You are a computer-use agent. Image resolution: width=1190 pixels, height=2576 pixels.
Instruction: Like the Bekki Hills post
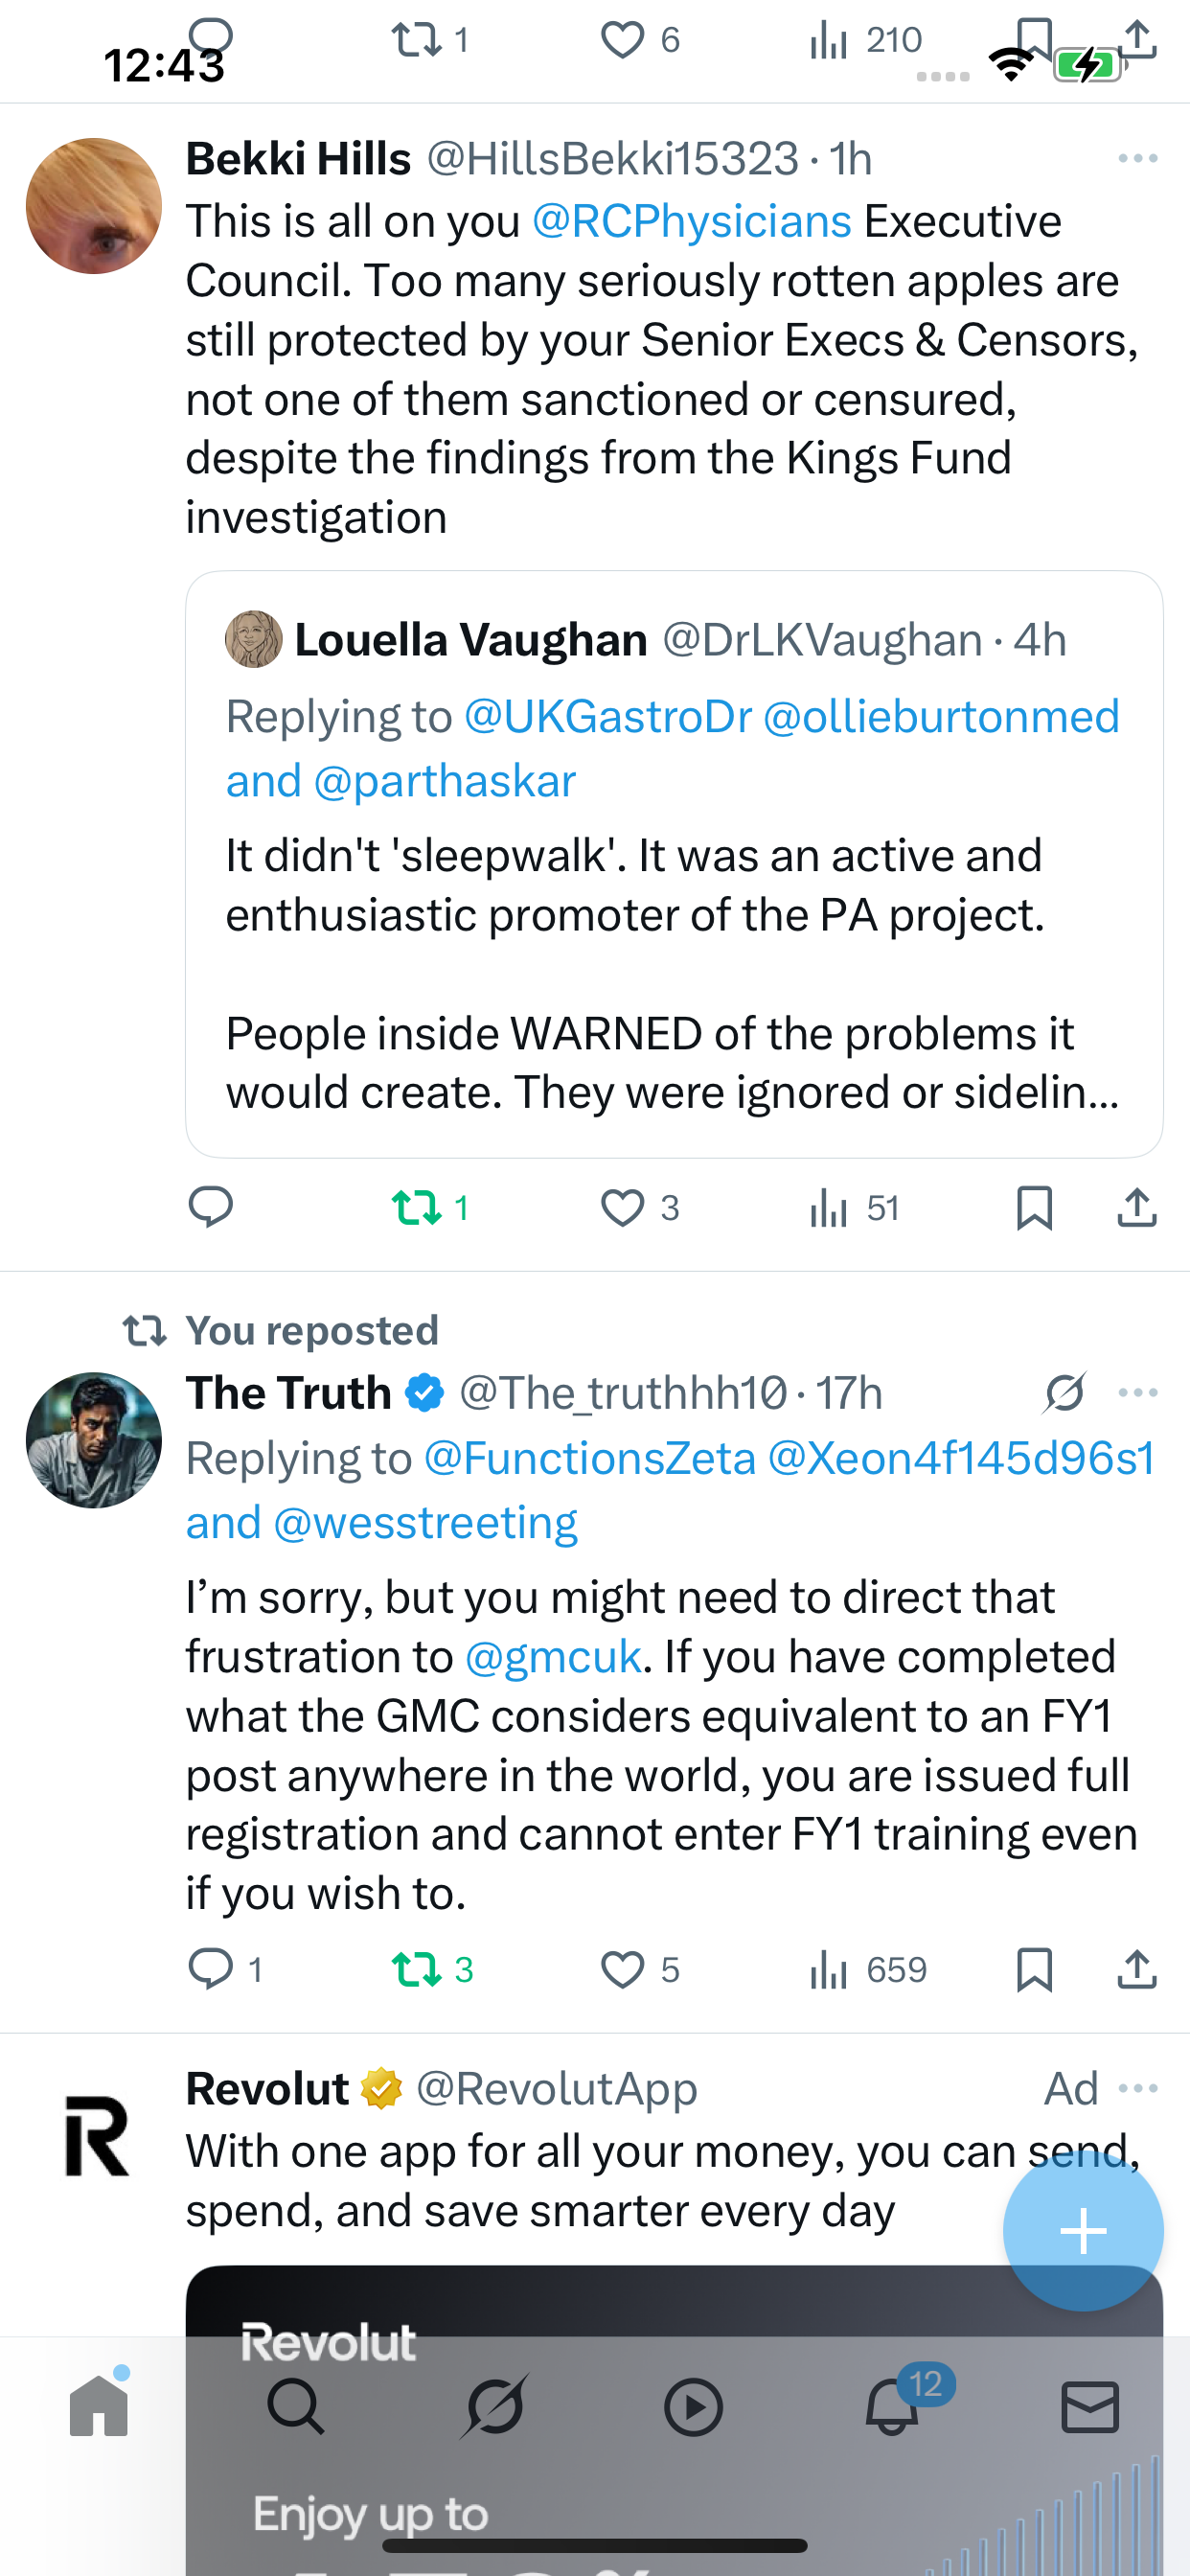(623, 1207)
